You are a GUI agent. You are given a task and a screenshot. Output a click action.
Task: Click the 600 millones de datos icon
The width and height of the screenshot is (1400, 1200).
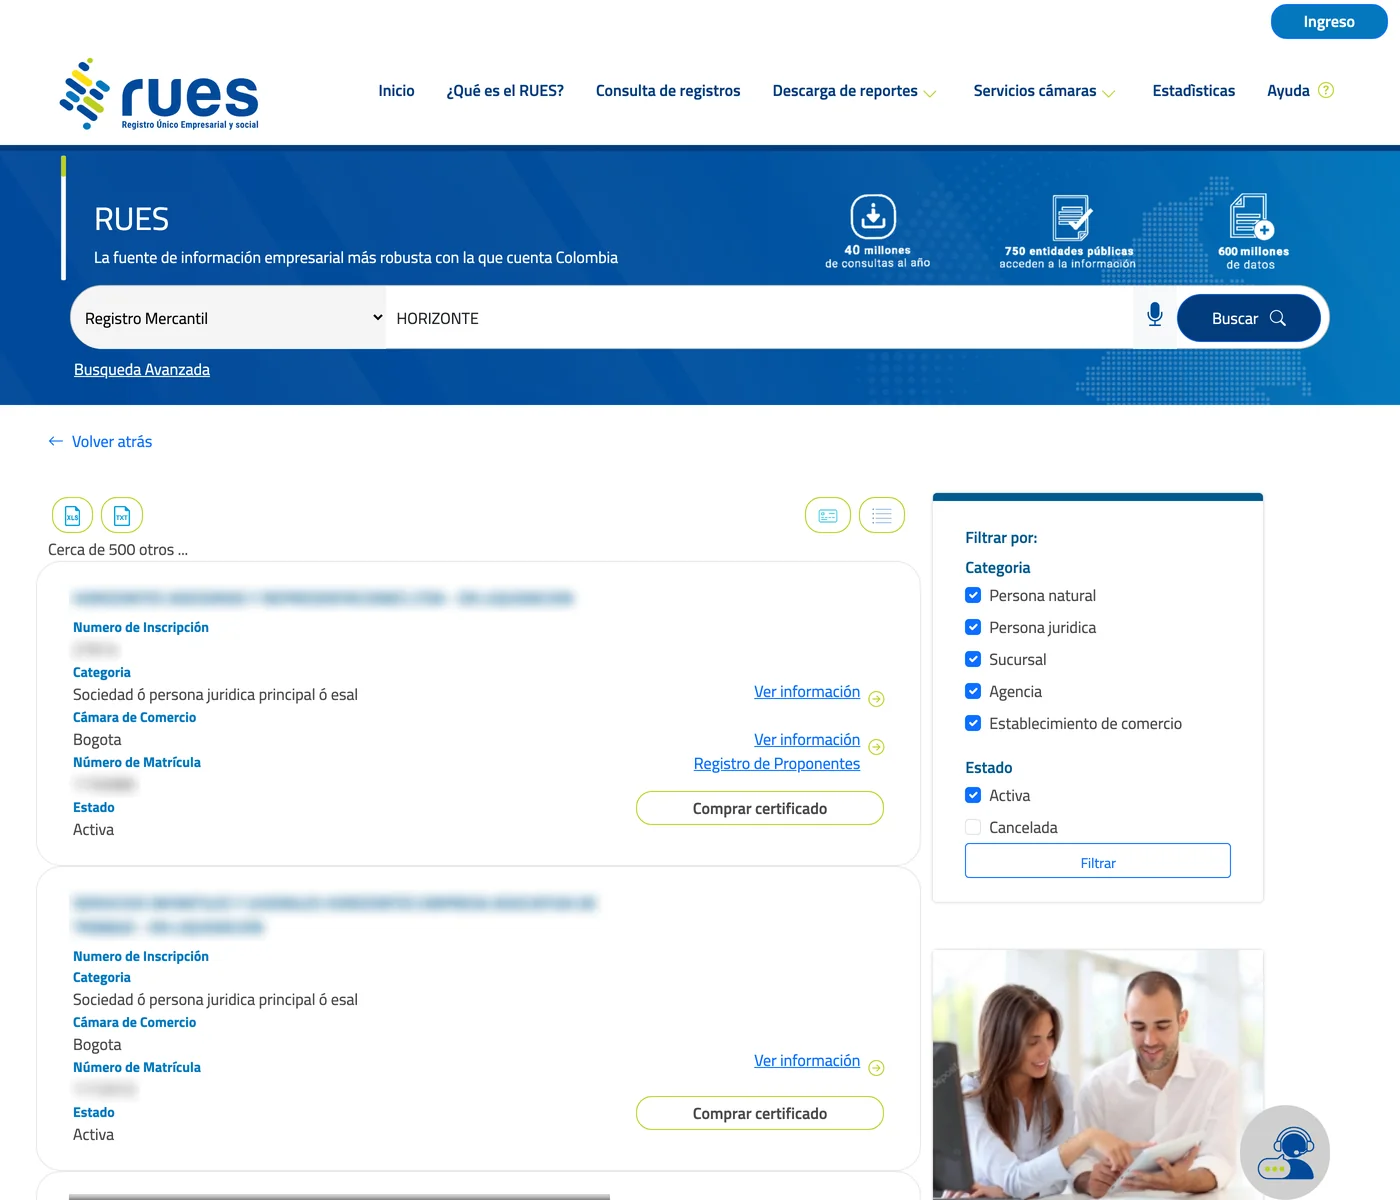click(x=1251, y=217)
